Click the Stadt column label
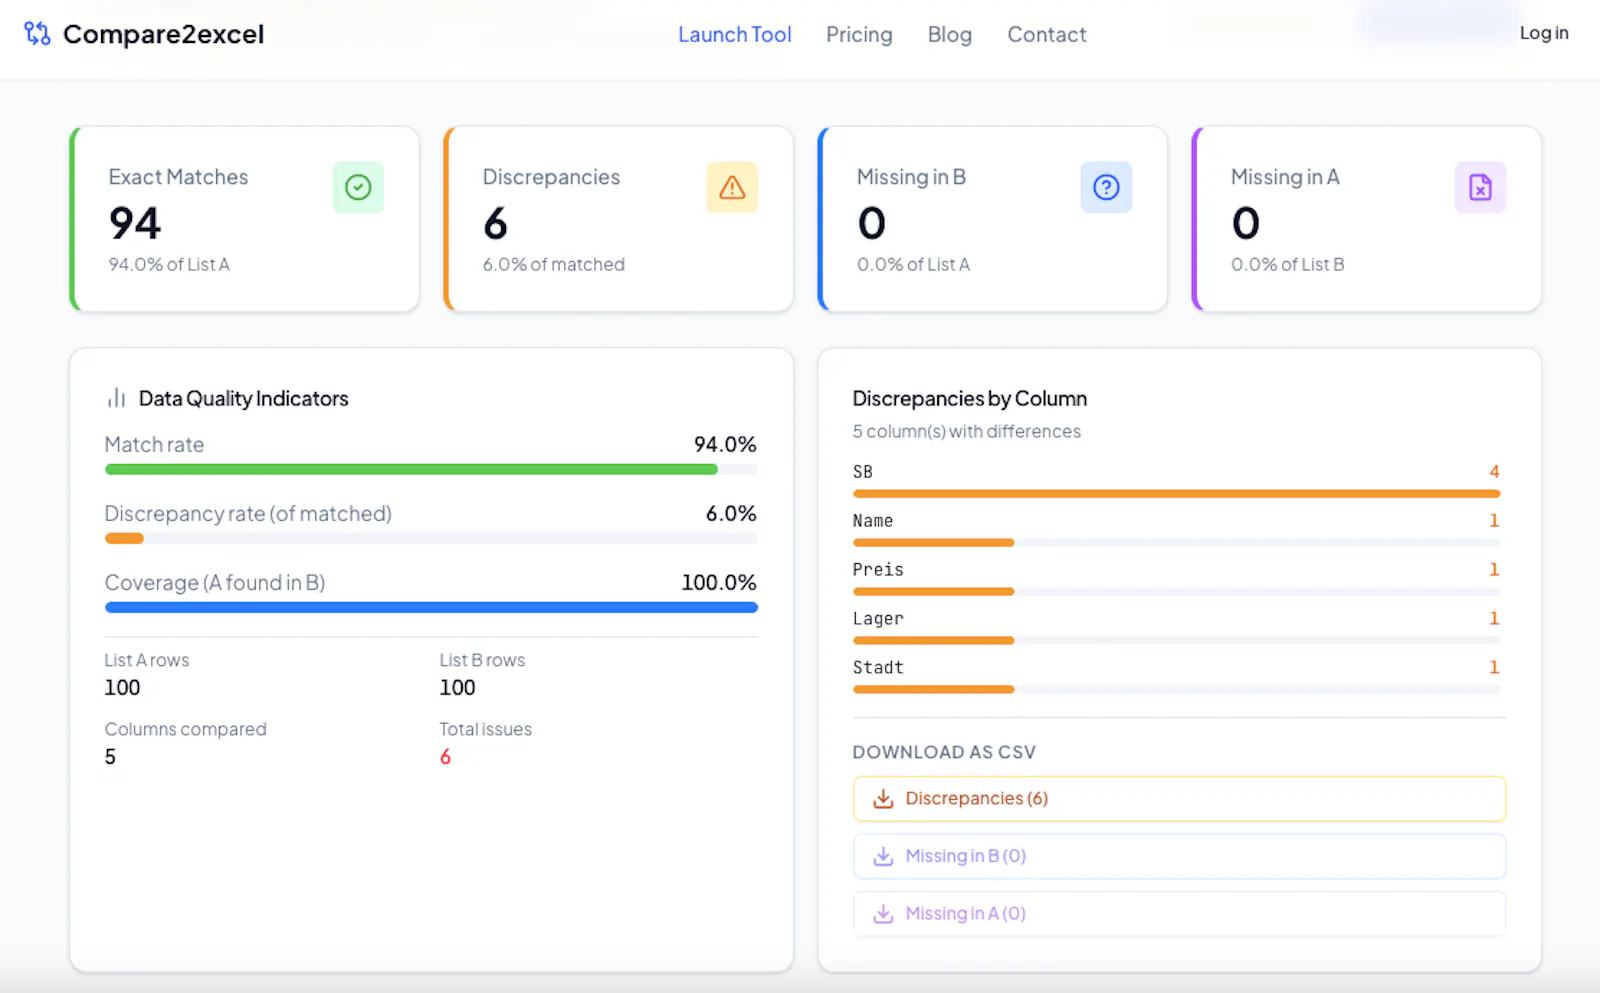The image size is (1600, 993). click(x=878, y=668)
